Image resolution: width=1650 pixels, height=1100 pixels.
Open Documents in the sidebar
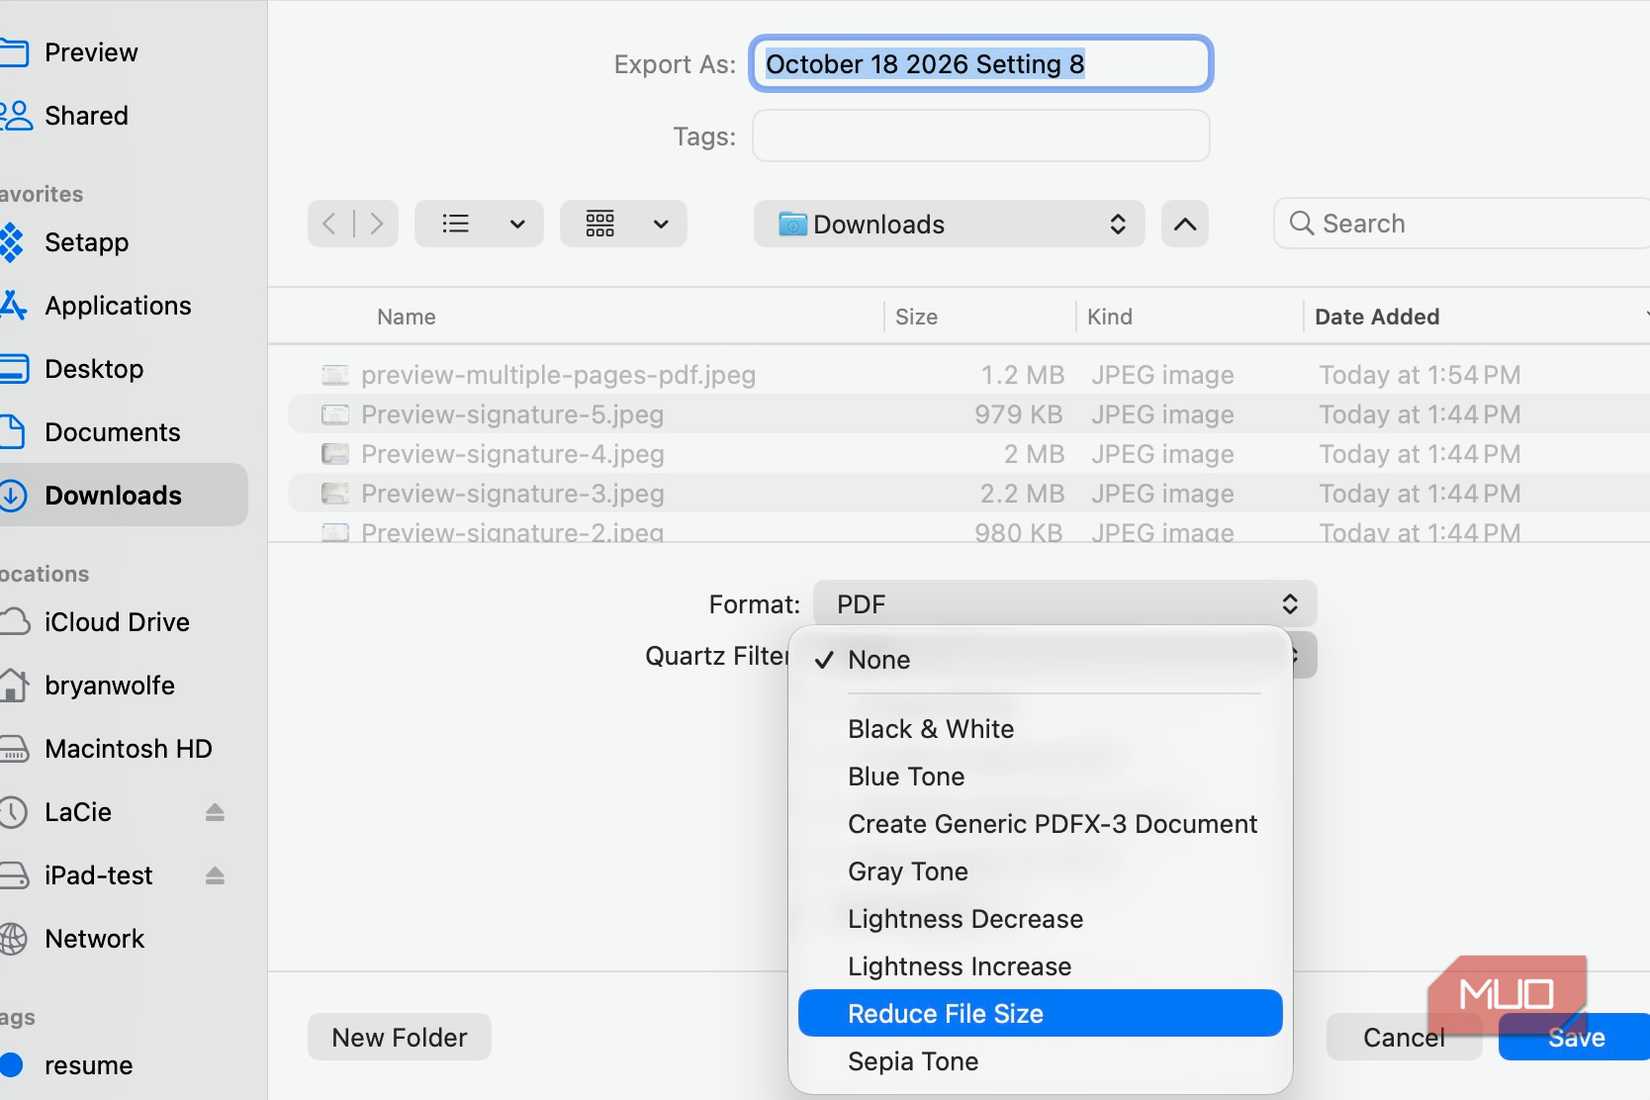click(112, 432)
